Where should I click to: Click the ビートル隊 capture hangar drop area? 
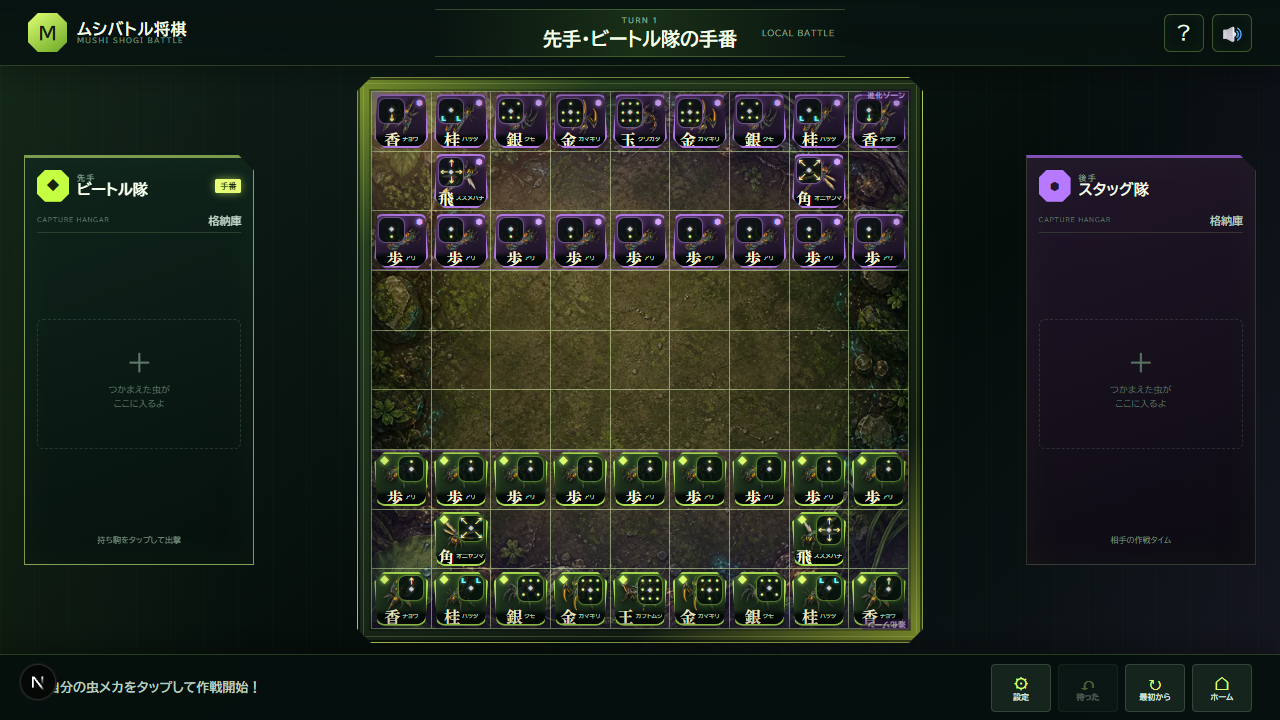[139, 384]
